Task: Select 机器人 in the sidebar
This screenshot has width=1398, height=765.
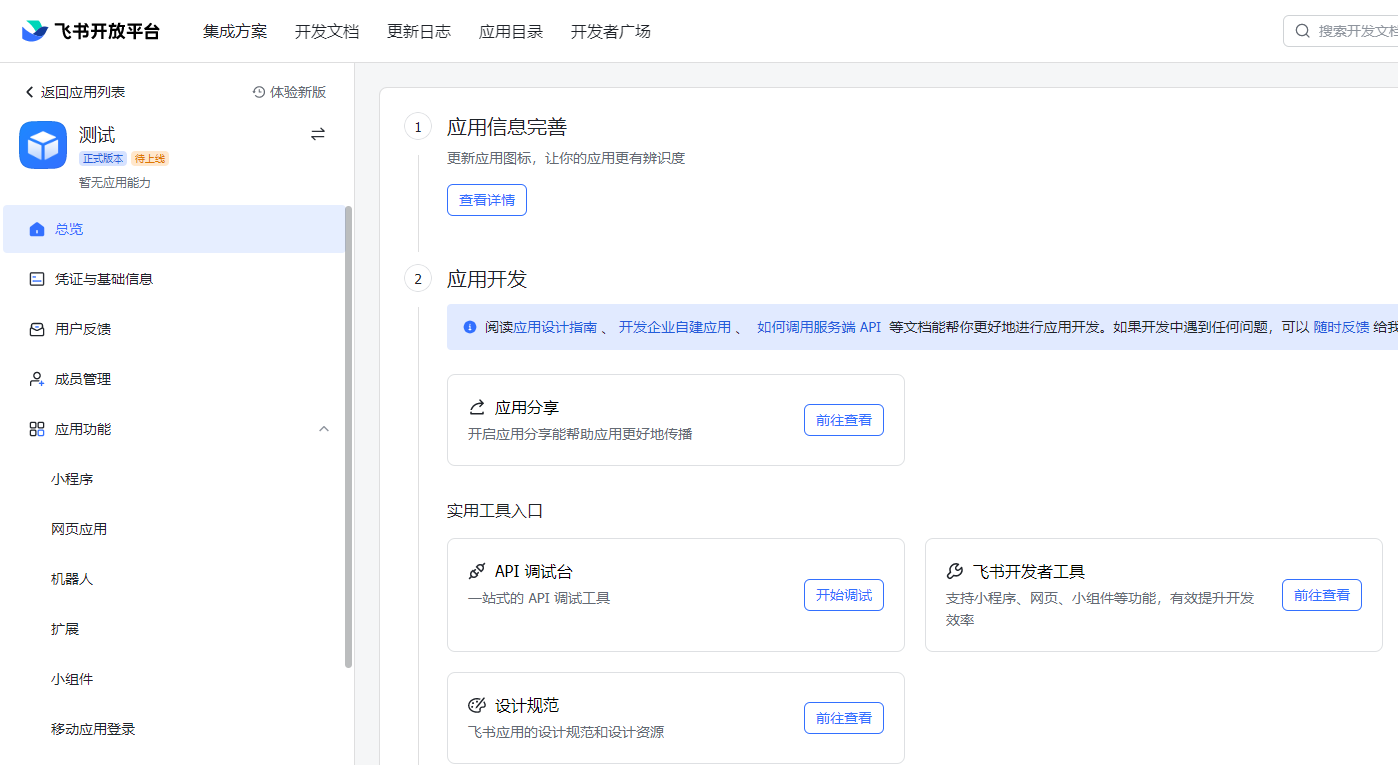Action: (x=72, y=579)
